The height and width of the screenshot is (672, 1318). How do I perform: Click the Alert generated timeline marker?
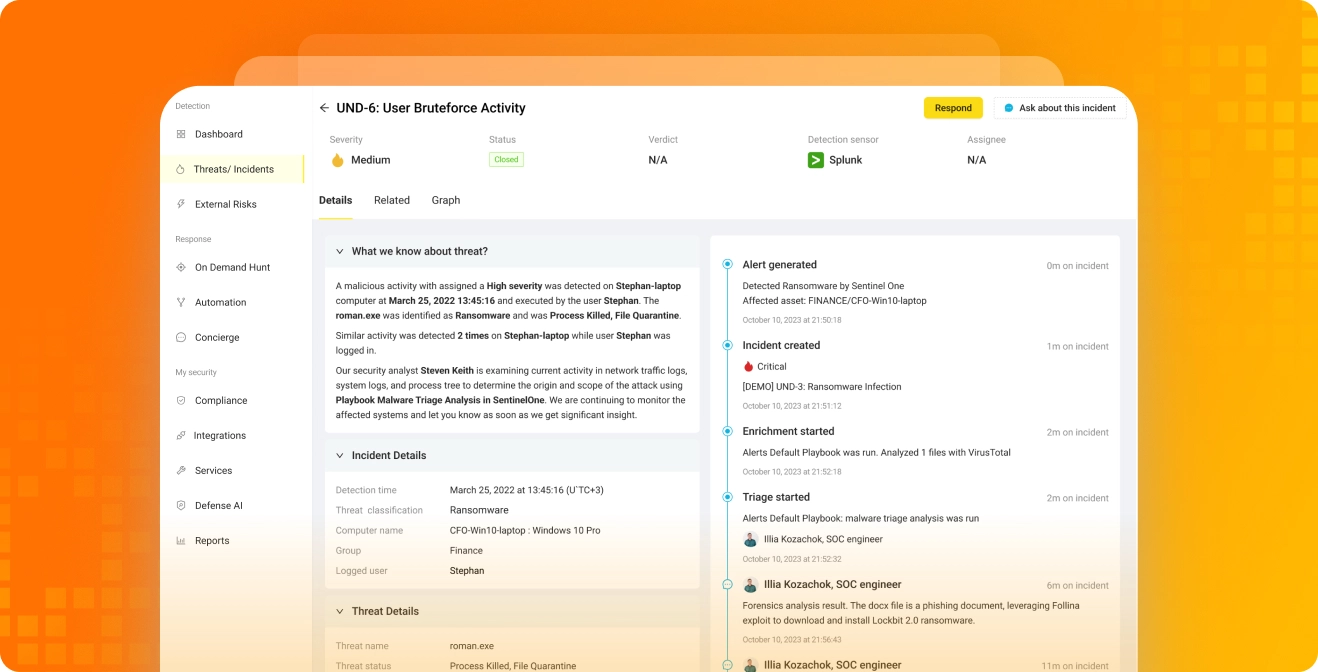[x=727, y=264]
